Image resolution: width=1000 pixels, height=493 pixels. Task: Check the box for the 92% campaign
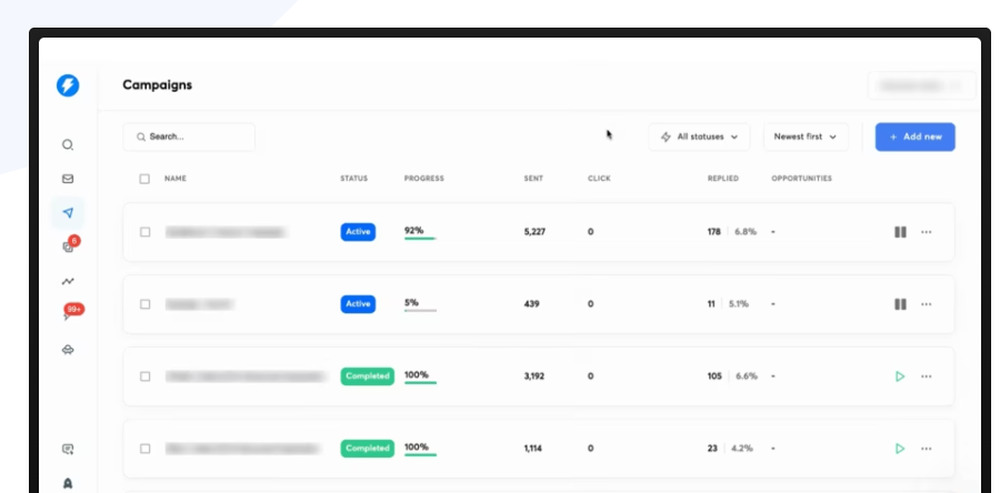[145, 232]
